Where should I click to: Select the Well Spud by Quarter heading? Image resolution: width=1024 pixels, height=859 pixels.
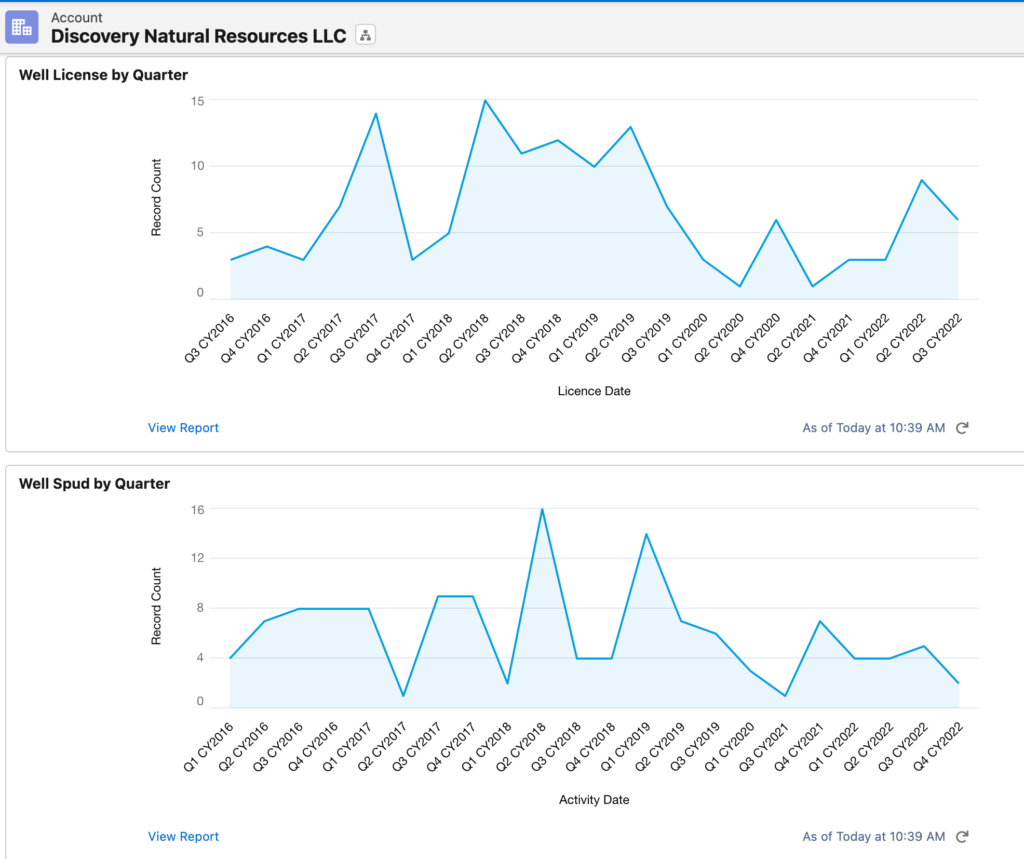click(94, 484)
